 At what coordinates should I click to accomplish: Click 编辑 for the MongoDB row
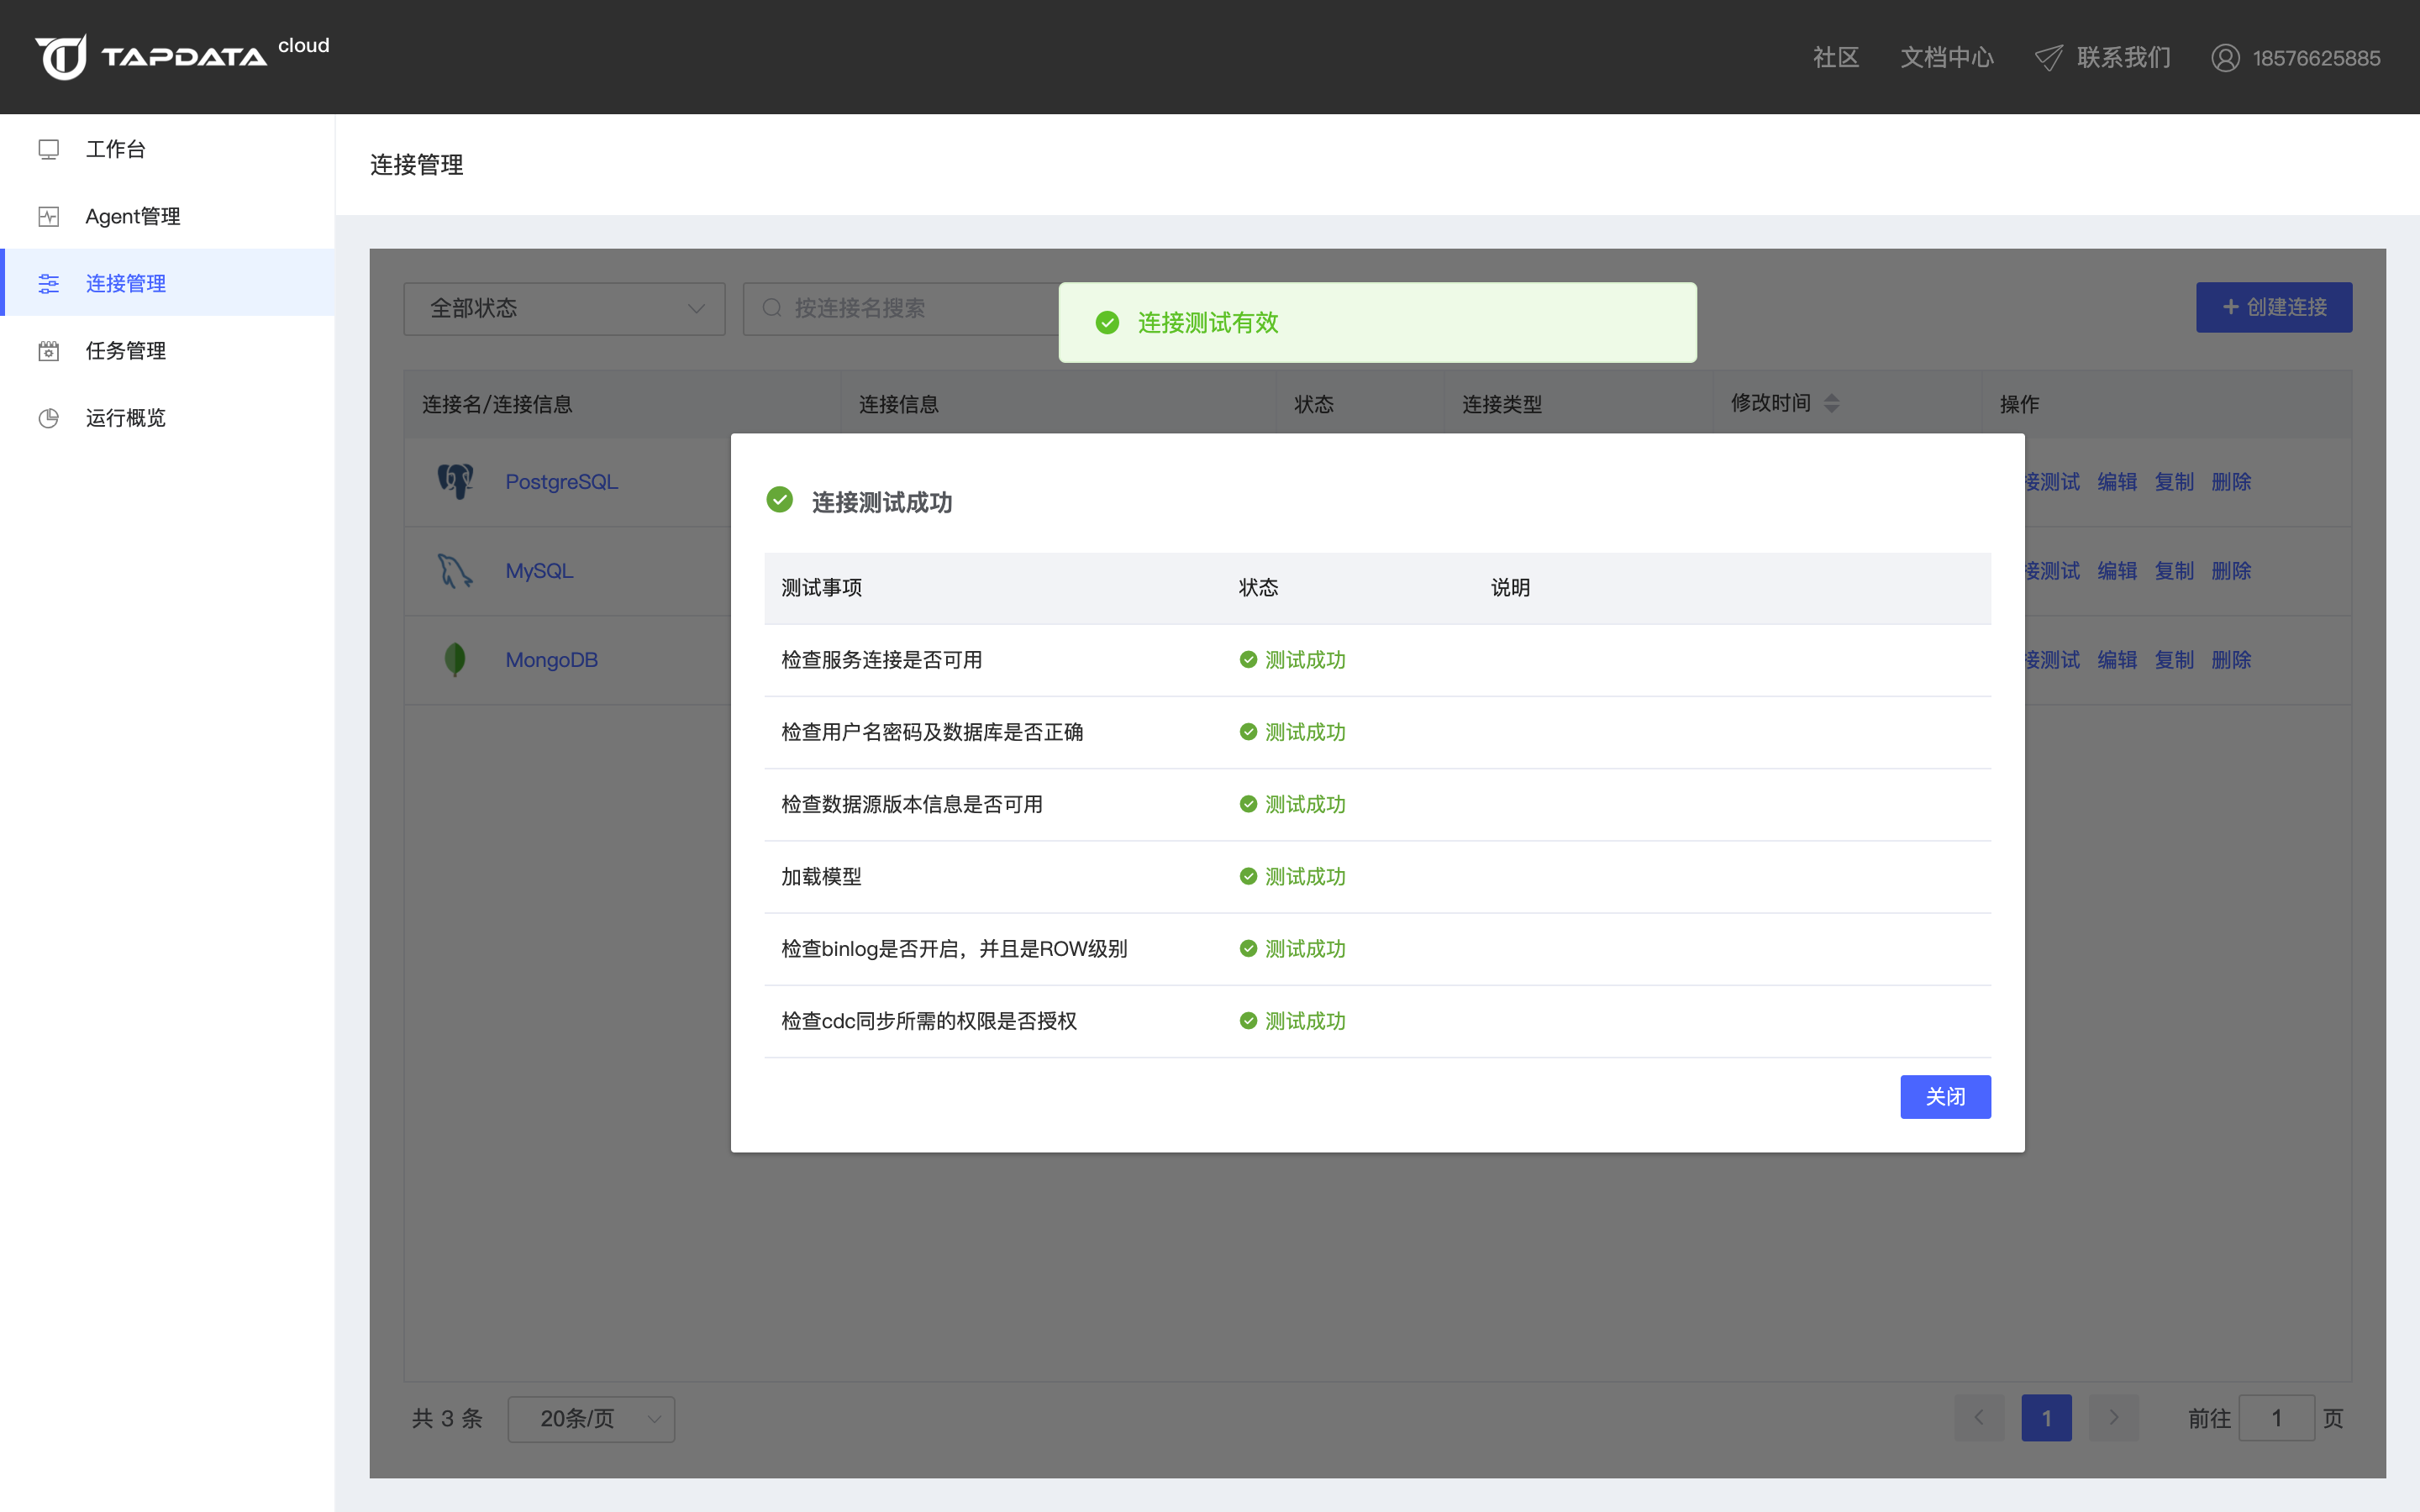(x=2116, y=659)
